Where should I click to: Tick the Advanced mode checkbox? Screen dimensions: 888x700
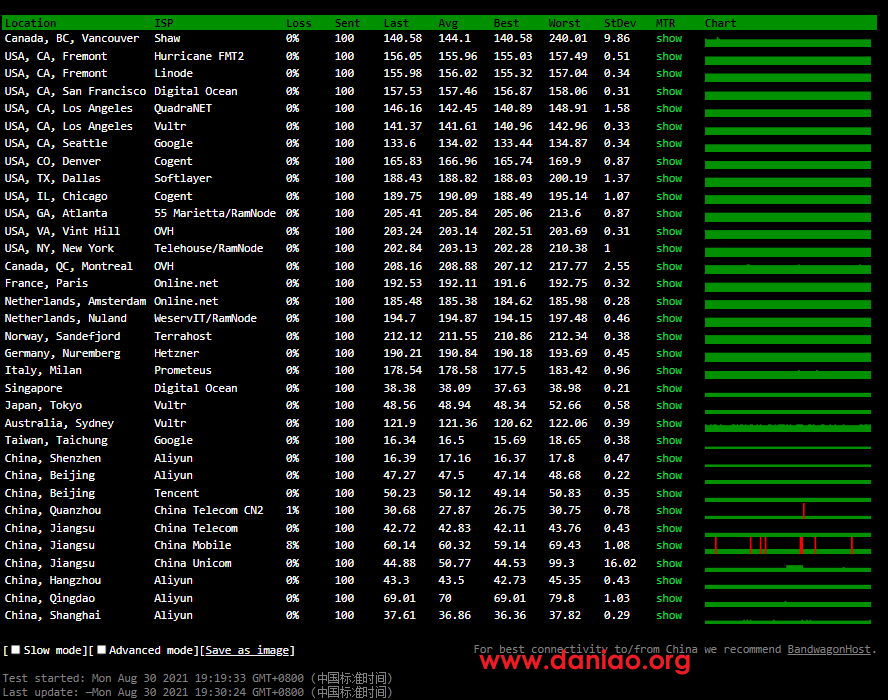click(101, 650)
